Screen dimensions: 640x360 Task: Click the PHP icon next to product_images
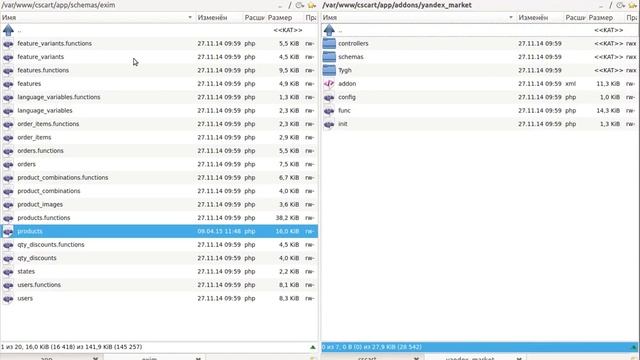[x=8, y=204]
